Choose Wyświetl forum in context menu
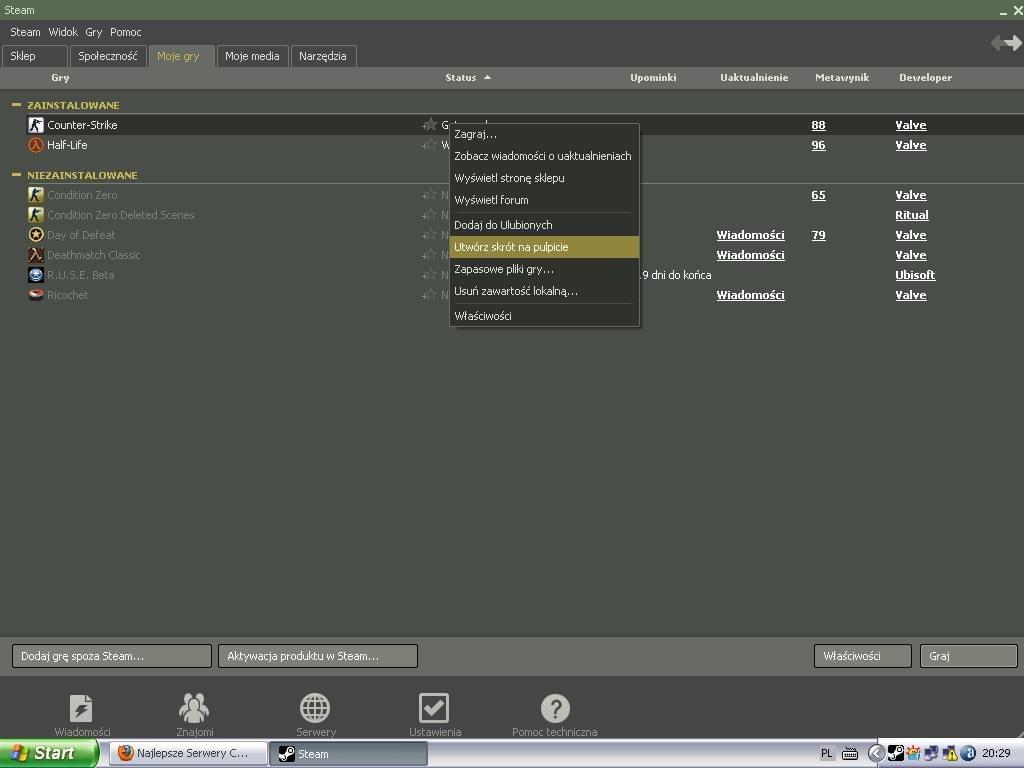The width and height of the screenshot is (1024, 768). (x=545, y=200)
